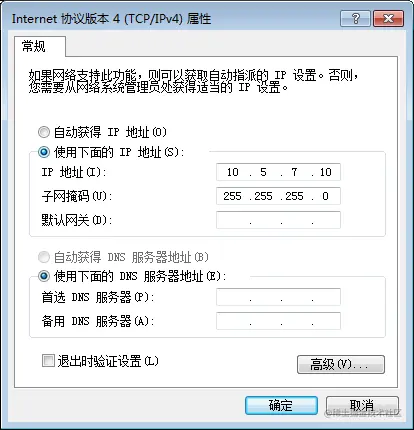Open the 常规 tab

coord(33,46)
